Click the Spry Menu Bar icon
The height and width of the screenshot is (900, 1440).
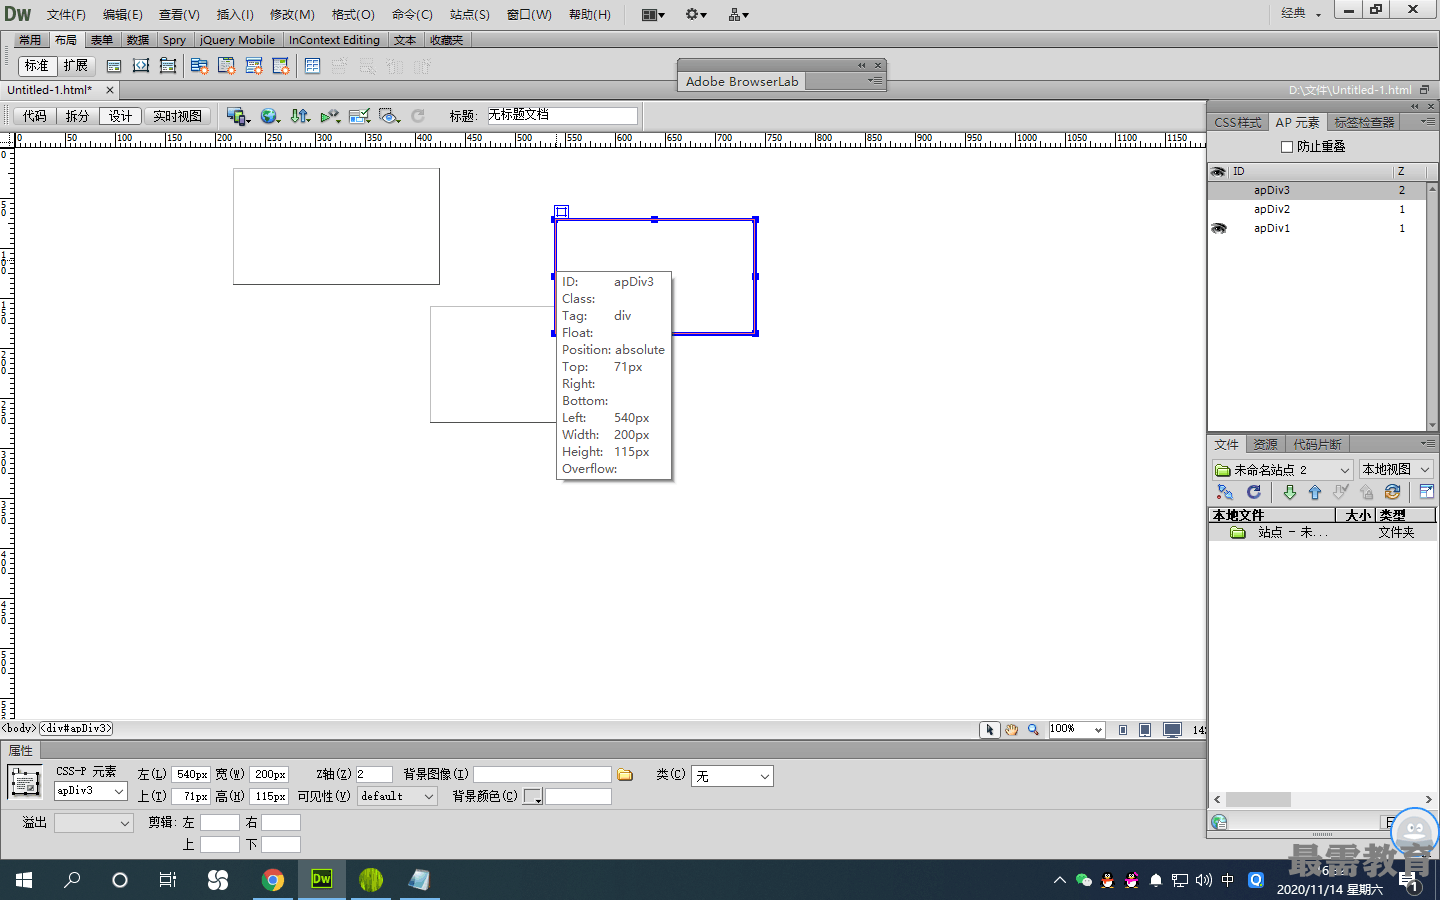[x=199, y=66]
